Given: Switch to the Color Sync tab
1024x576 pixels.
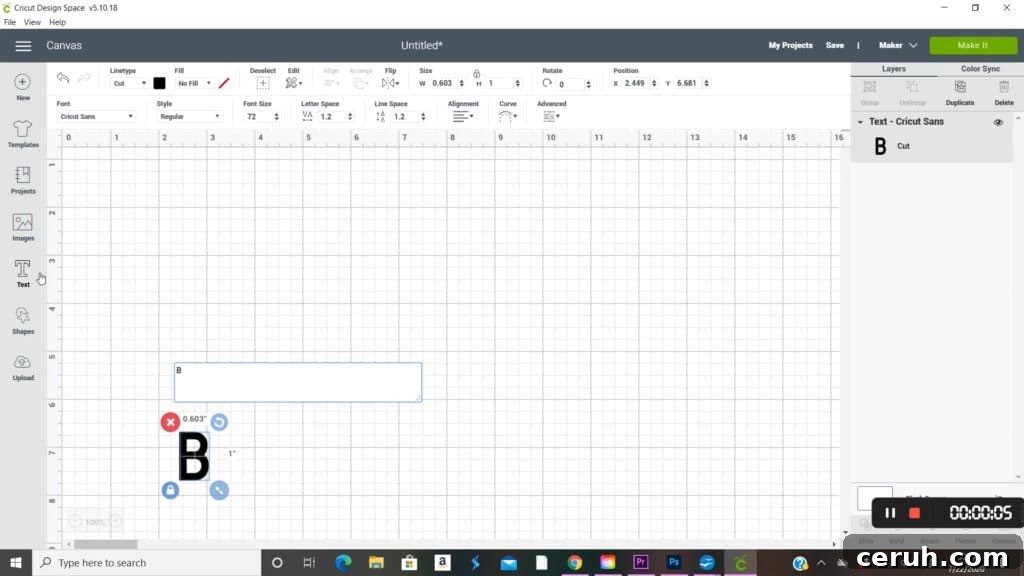Looking at the screenshot, I should (980, 69).
